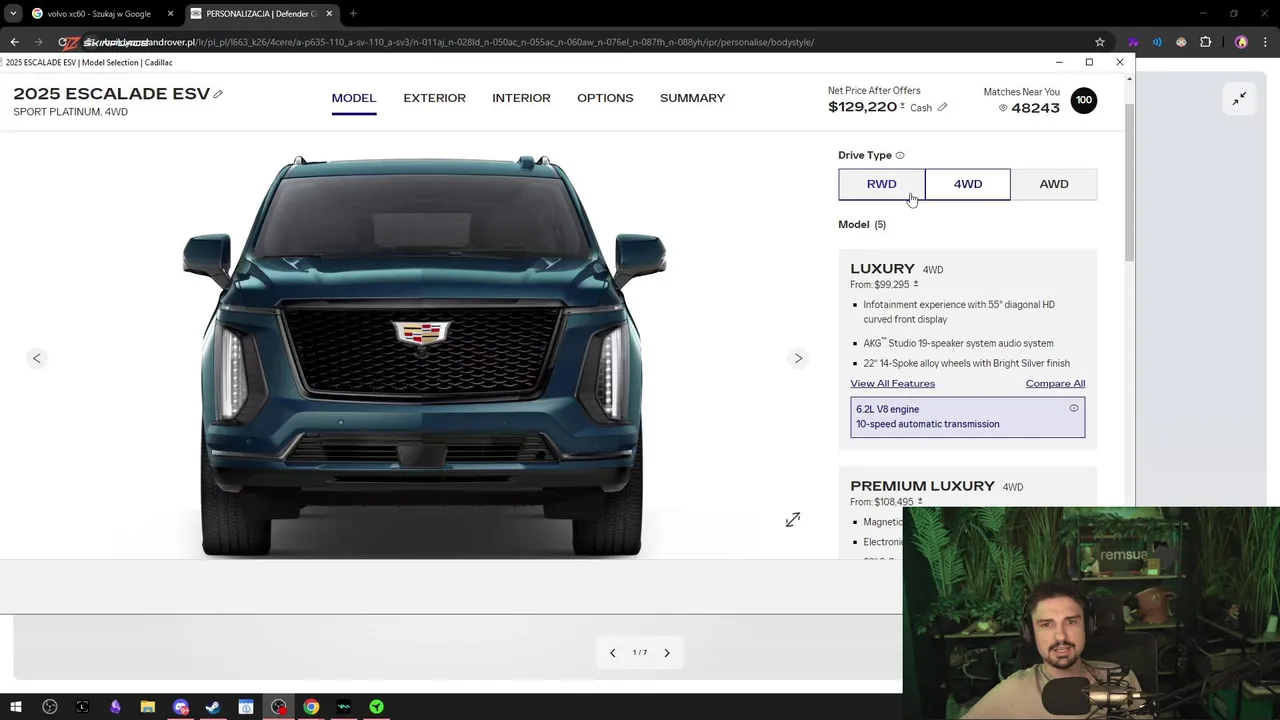Select AWD drive type

click(x=1054, y=184)
